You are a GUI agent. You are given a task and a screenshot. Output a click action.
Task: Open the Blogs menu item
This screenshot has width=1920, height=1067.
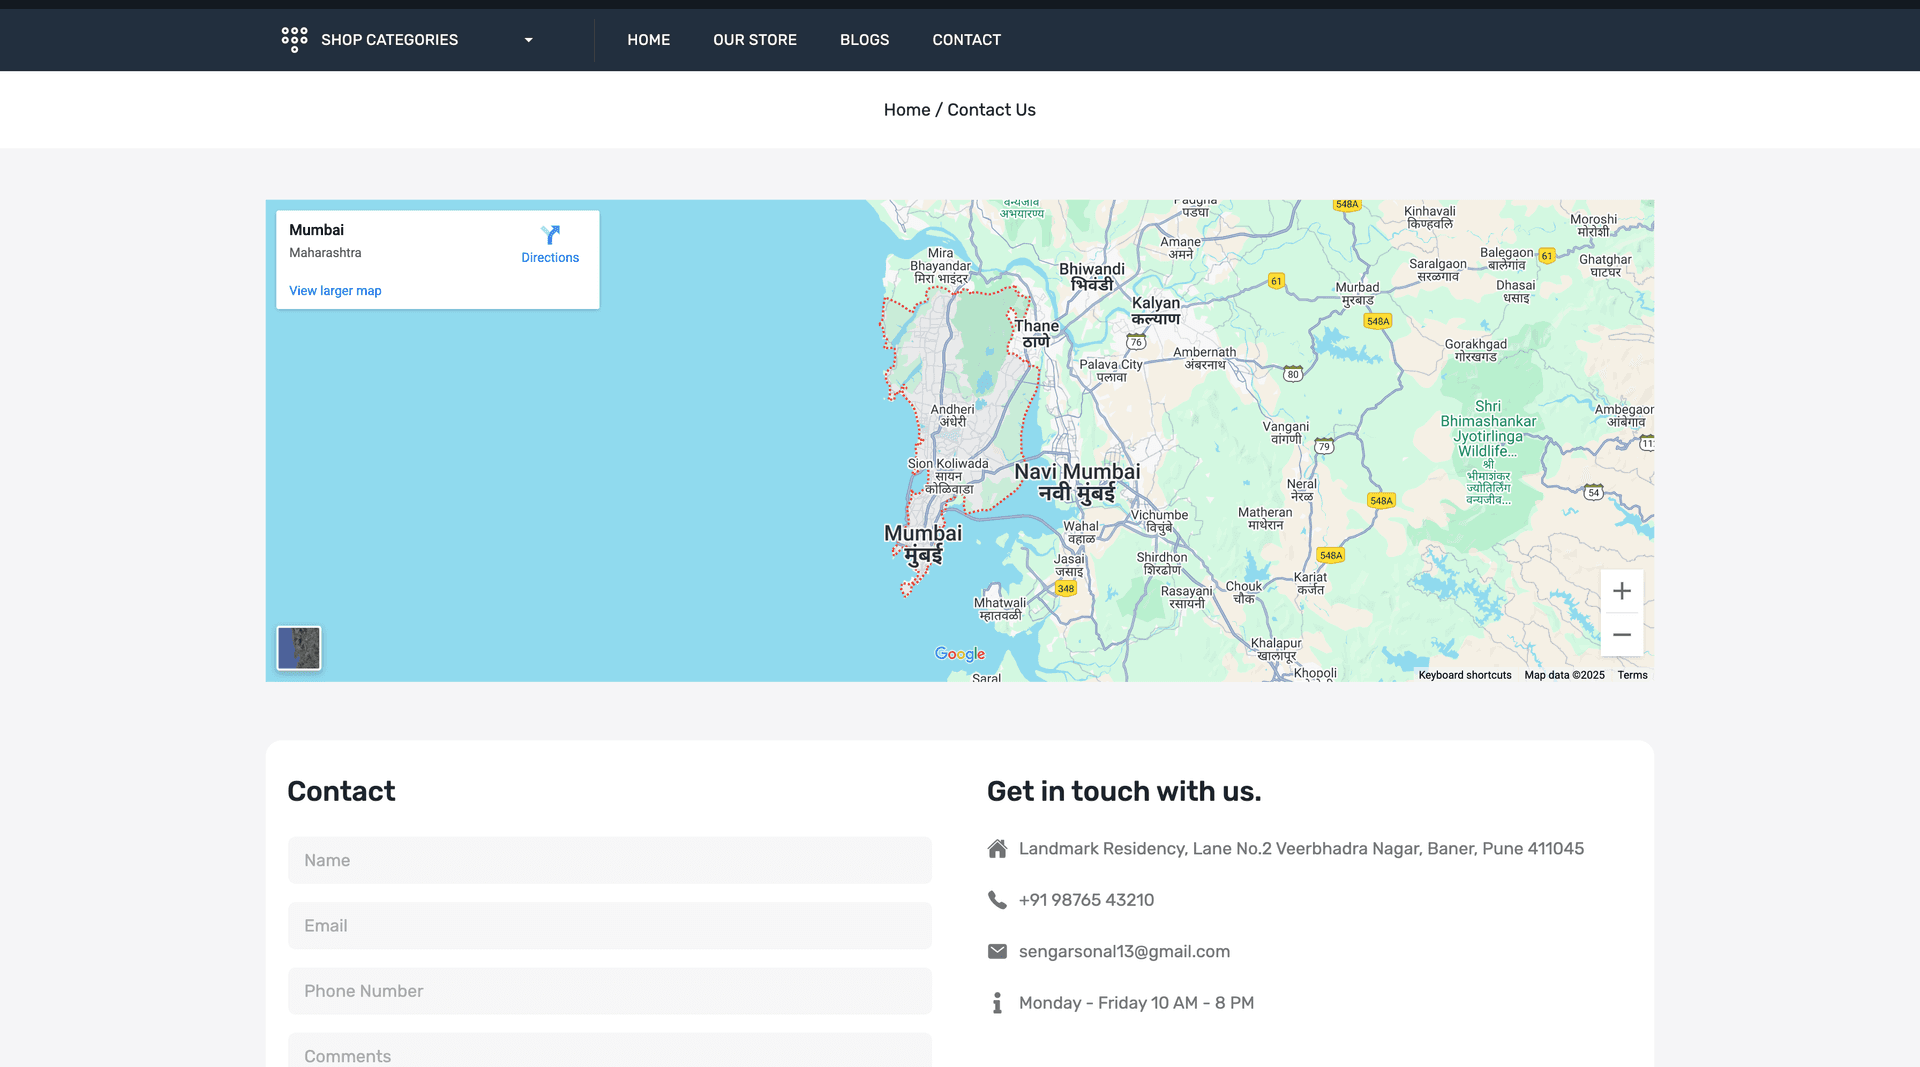tap(864, 40)
